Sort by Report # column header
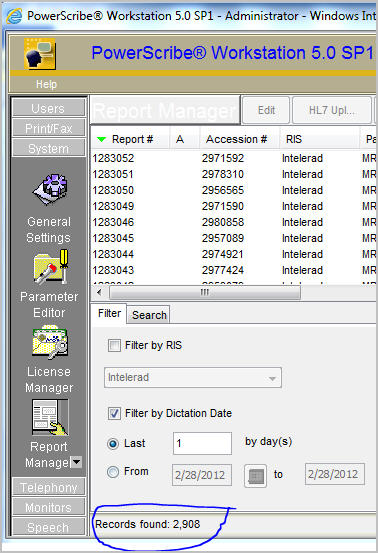 coord(130,139)
